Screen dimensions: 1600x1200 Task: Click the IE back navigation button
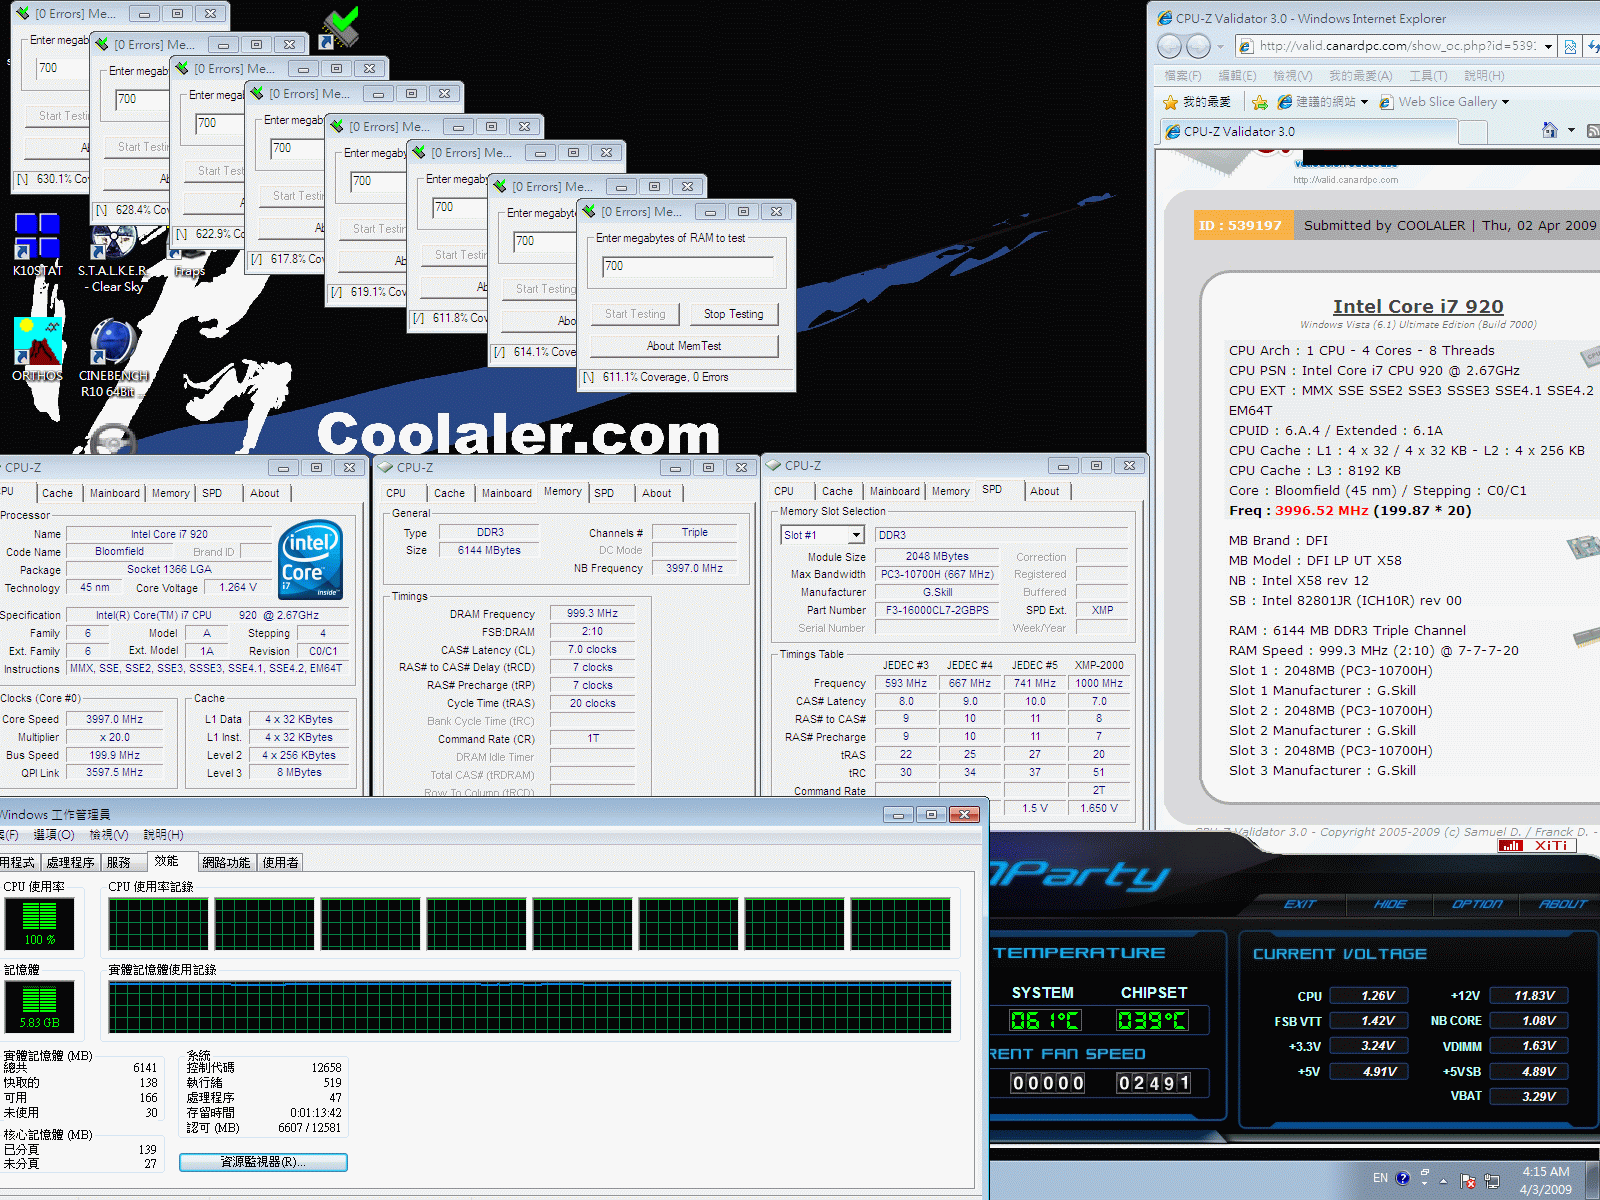click(1169, 46)
